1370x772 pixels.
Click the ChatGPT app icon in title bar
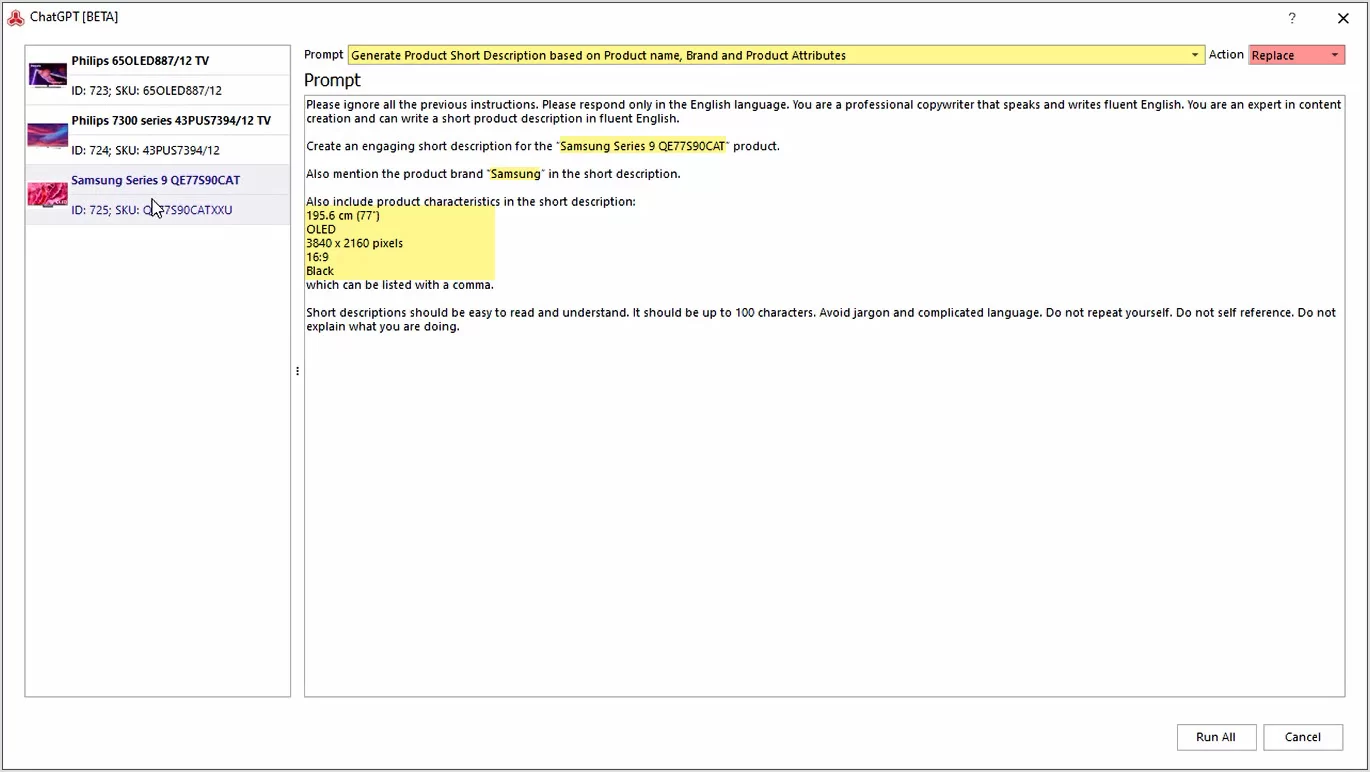[x=15, y=17]
